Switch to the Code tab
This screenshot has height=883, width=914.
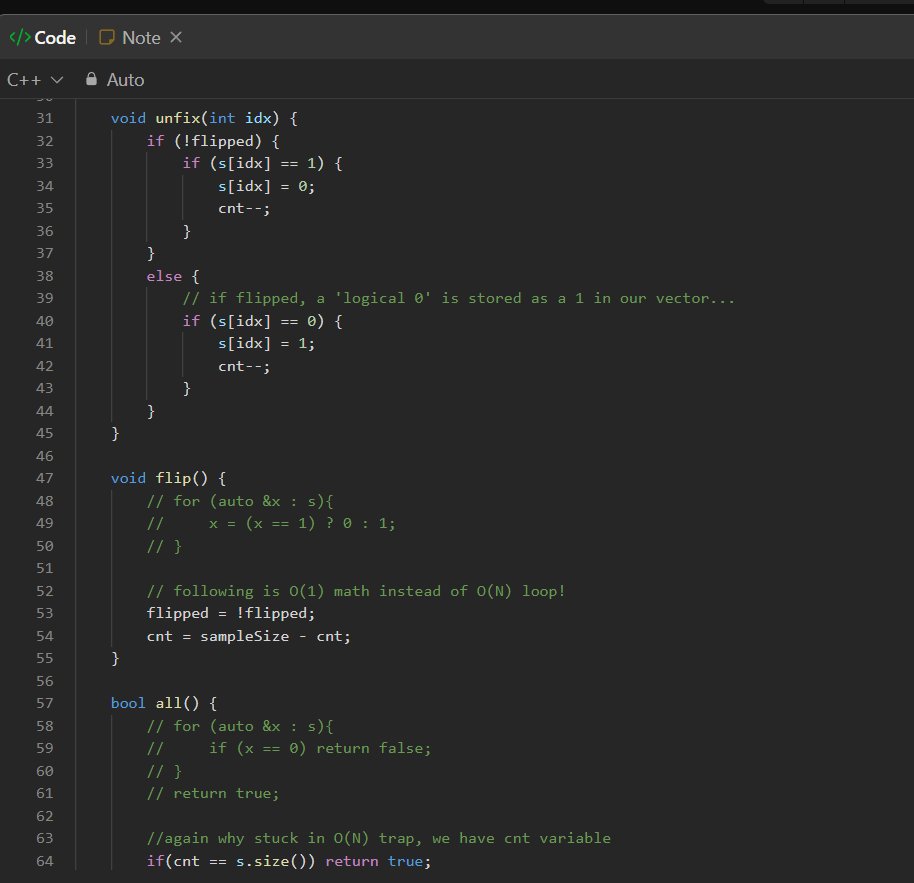coord(43,38)
